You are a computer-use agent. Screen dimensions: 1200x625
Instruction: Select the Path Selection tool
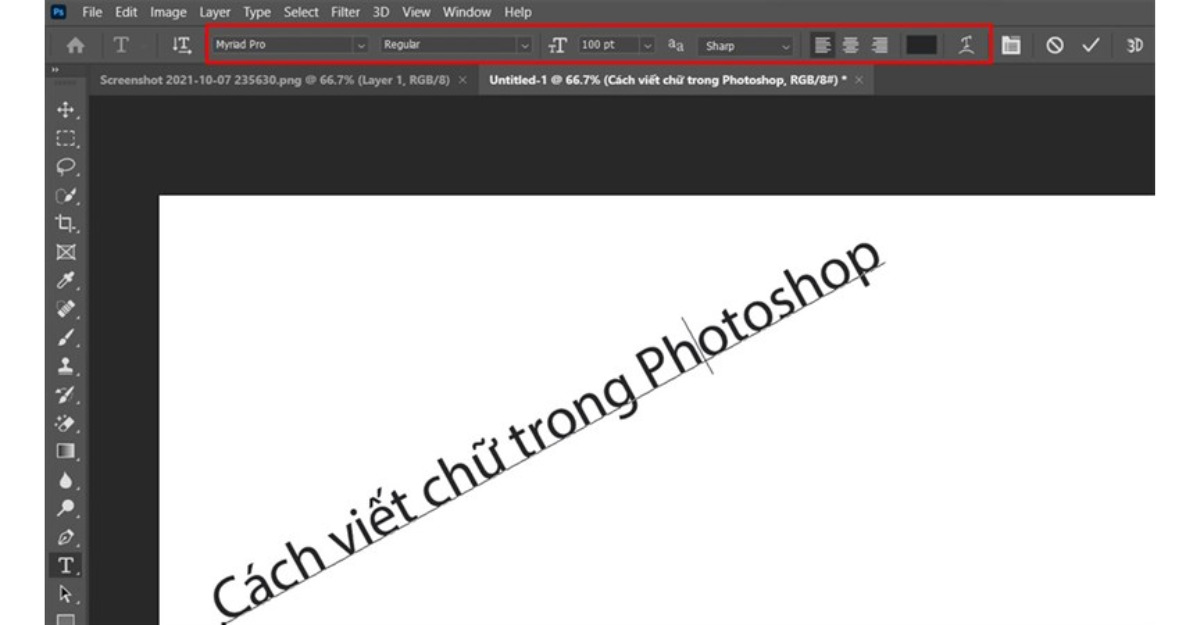[x=66, y=594]
